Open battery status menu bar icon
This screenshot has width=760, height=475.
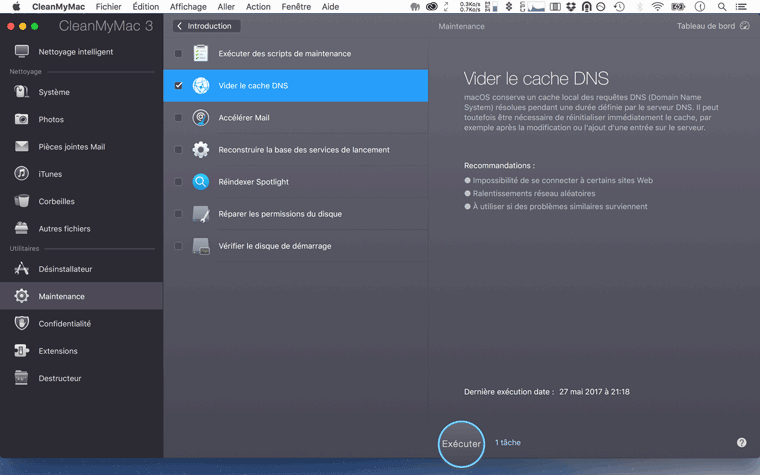pos(678,7)
